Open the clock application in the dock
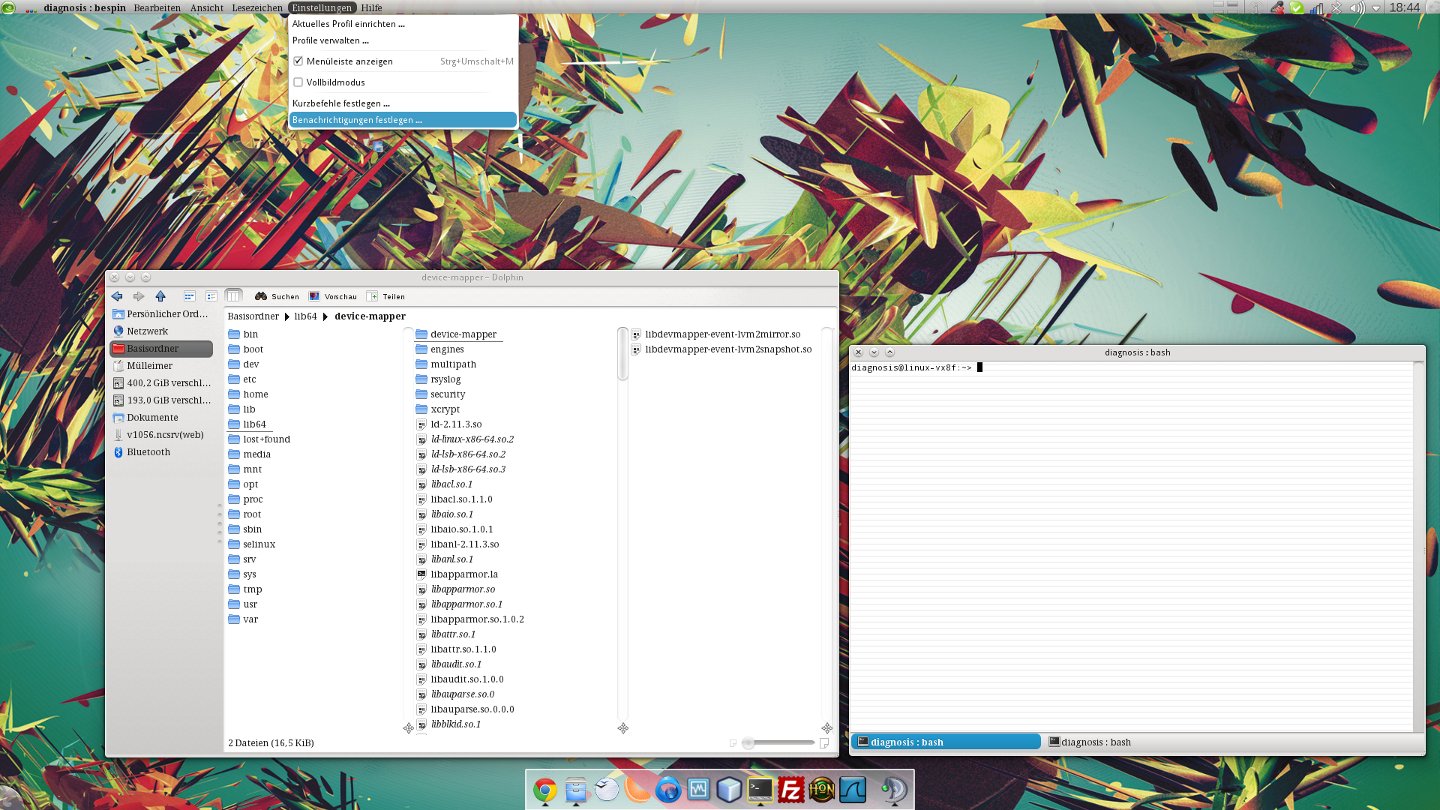This screenshot has width=1440, height=810. [607, 790]
